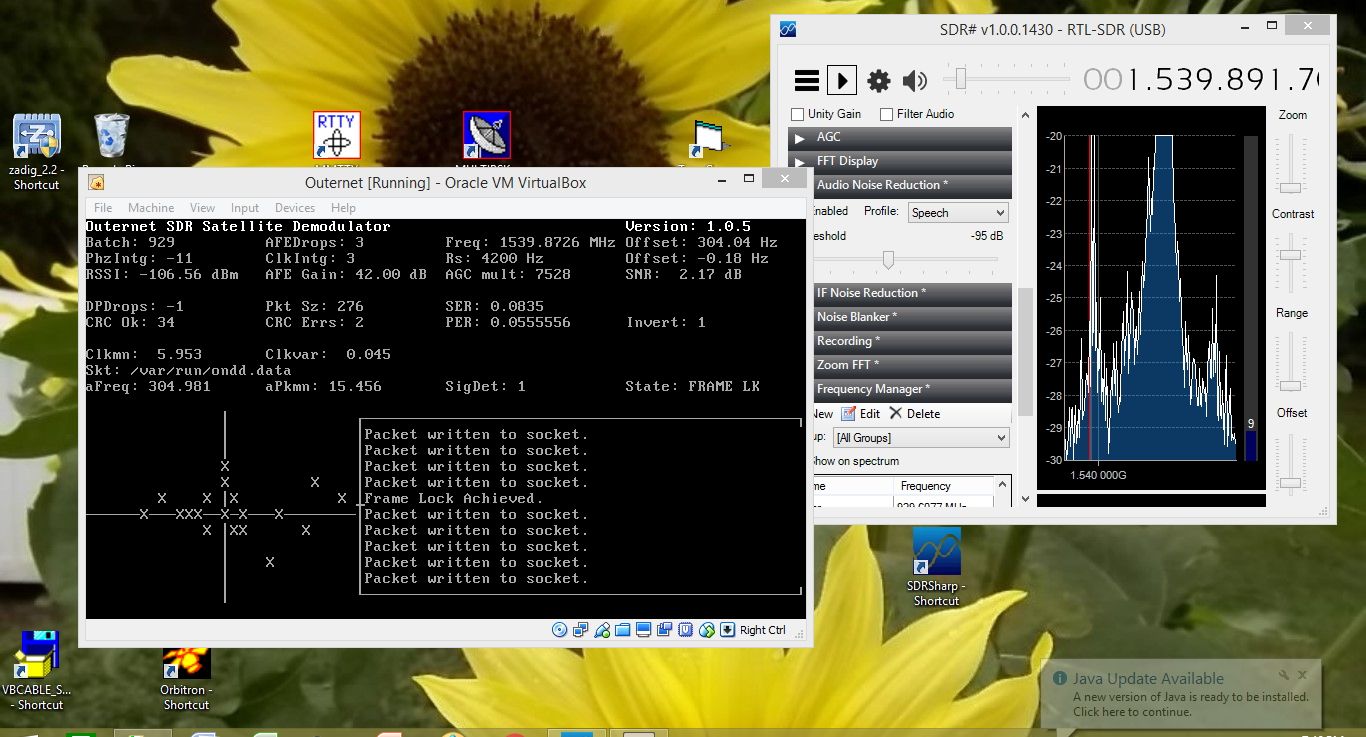Open VirtualBox Input menu
Image resolution: width=1366 pixels, height=737 pixels.
[x=245, y=208]
